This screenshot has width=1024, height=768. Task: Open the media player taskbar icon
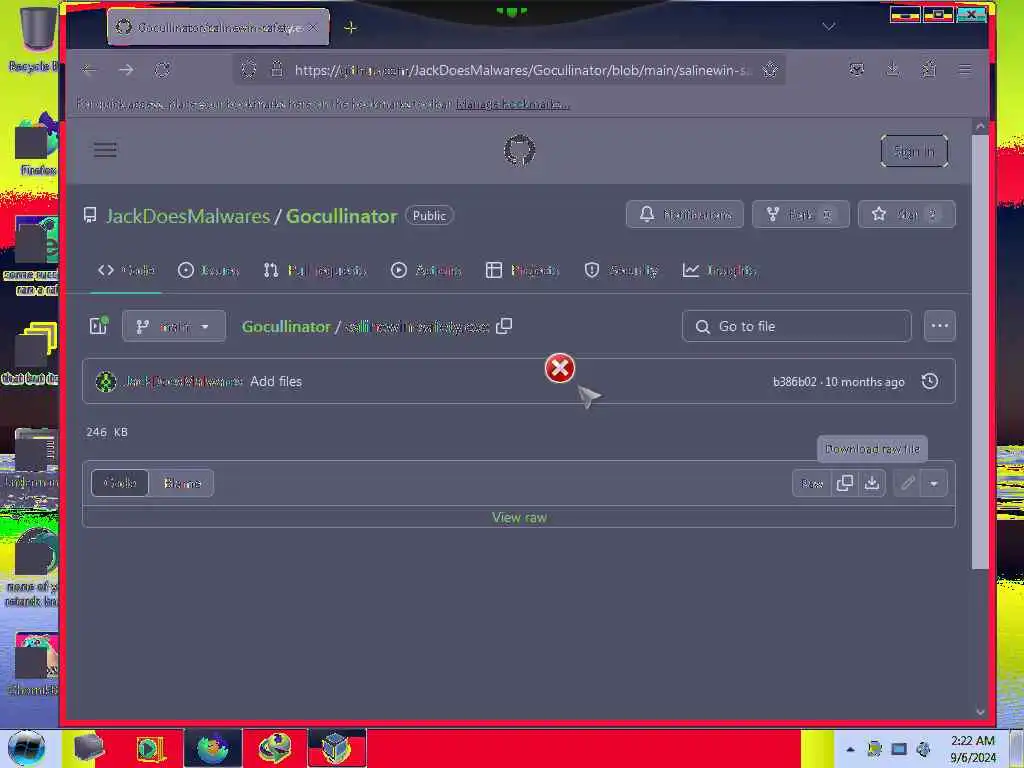click(151, 748)
